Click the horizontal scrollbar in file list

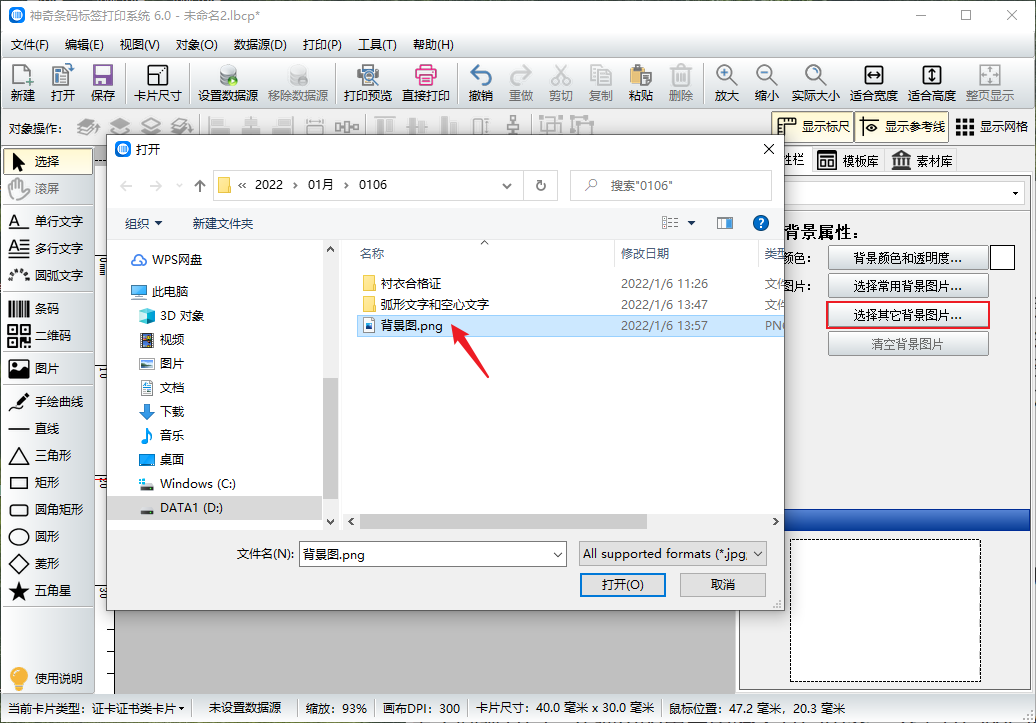click(x=503, y=521)
